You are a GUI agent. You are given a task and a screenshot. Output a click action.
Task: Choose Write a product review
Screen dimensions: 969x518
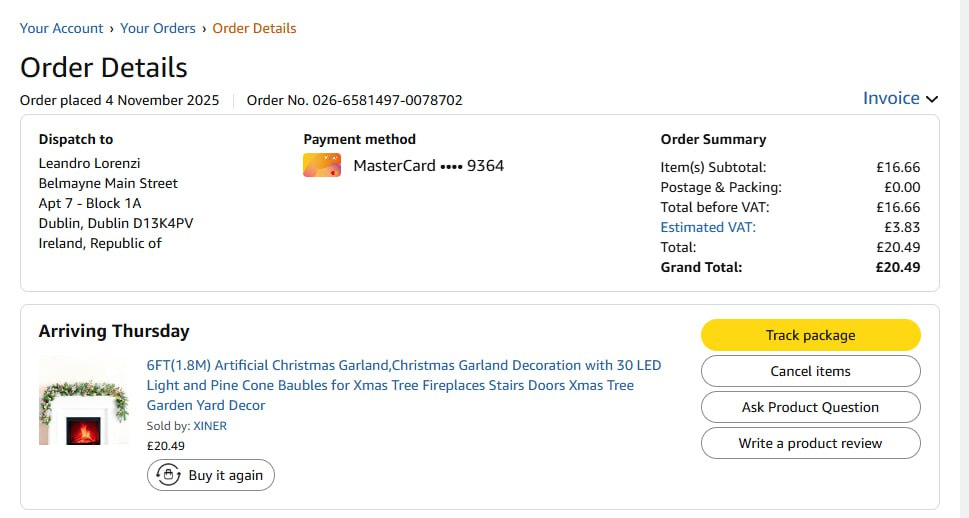pyautogui.click(x=810, y=443)
